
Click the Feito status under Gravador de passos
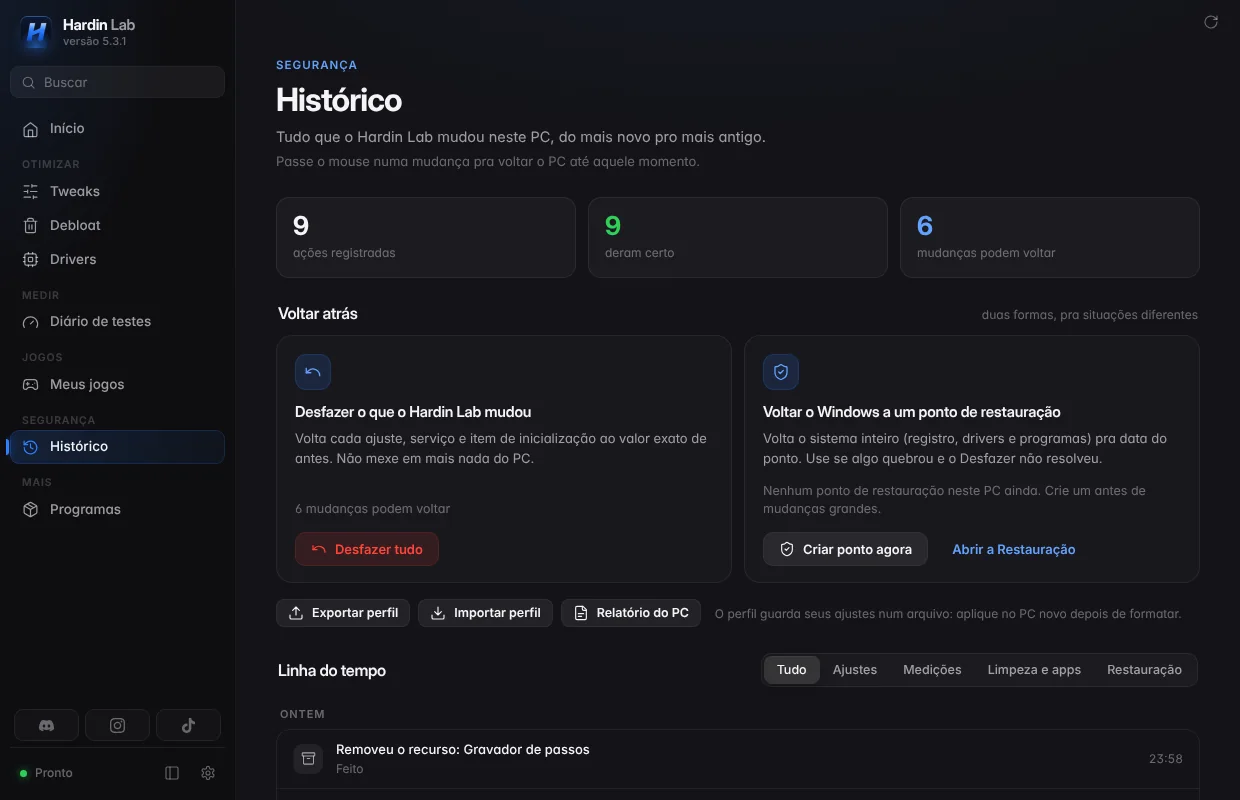pos(350,769)
